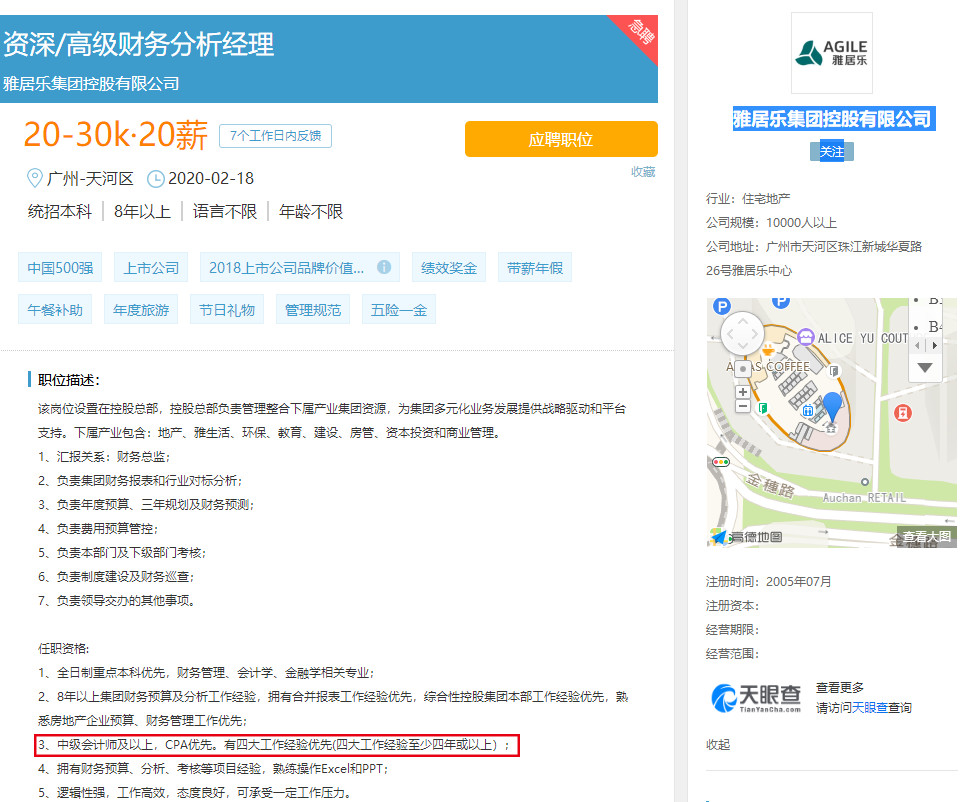Image resolution: width=976 pixels, height=802 pixels.
Task: Click the traffic light toggle on map
Action: click(x=721, y=462)
